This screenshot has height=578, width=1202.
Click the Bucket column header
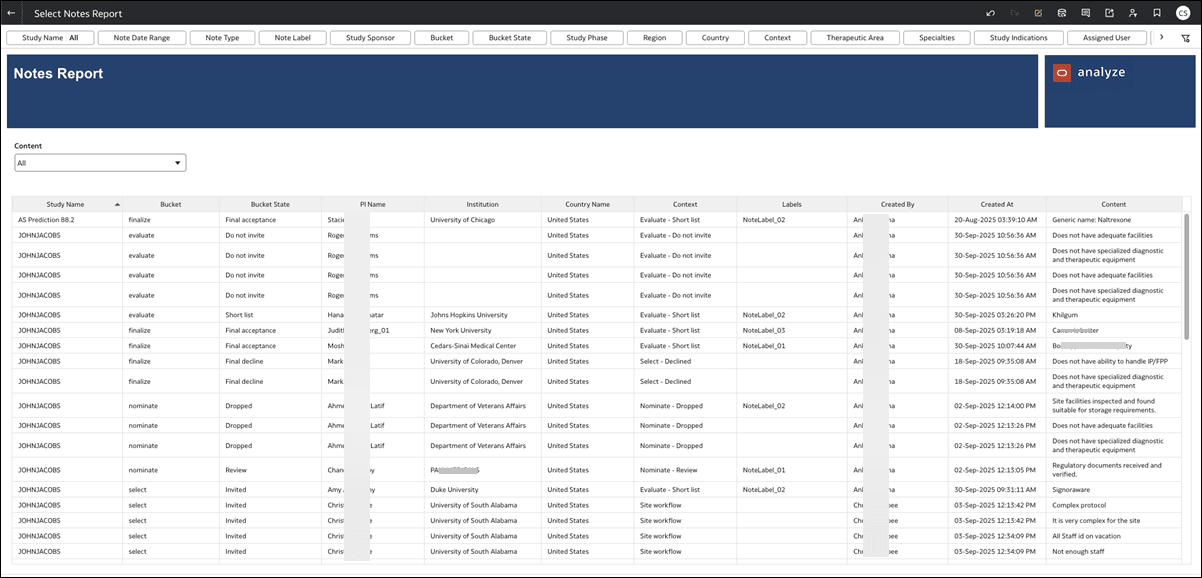(x=171, y=204)
